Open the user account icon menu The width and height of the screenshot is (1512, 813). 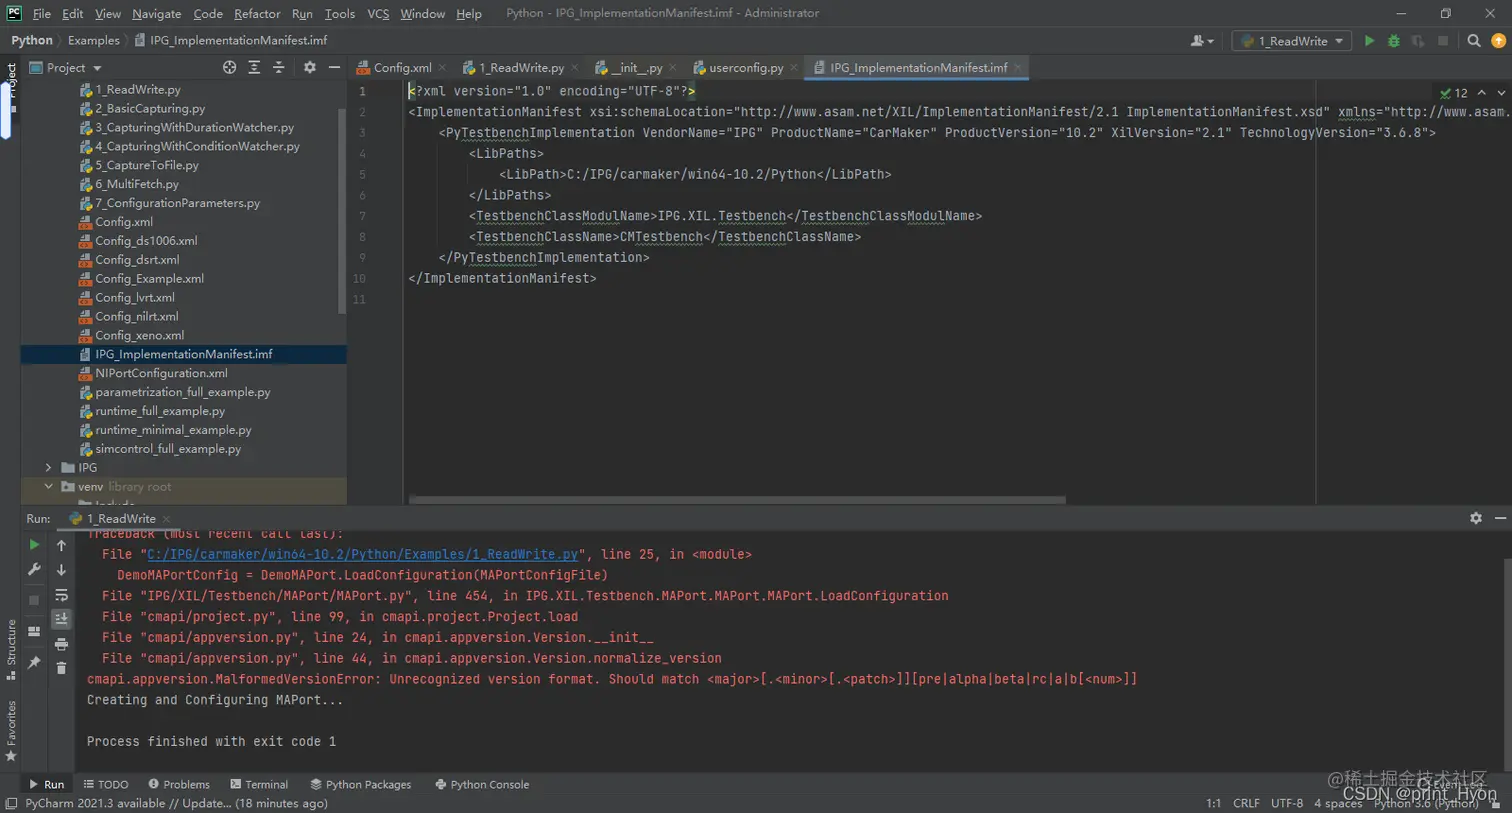coord(1201,41)
